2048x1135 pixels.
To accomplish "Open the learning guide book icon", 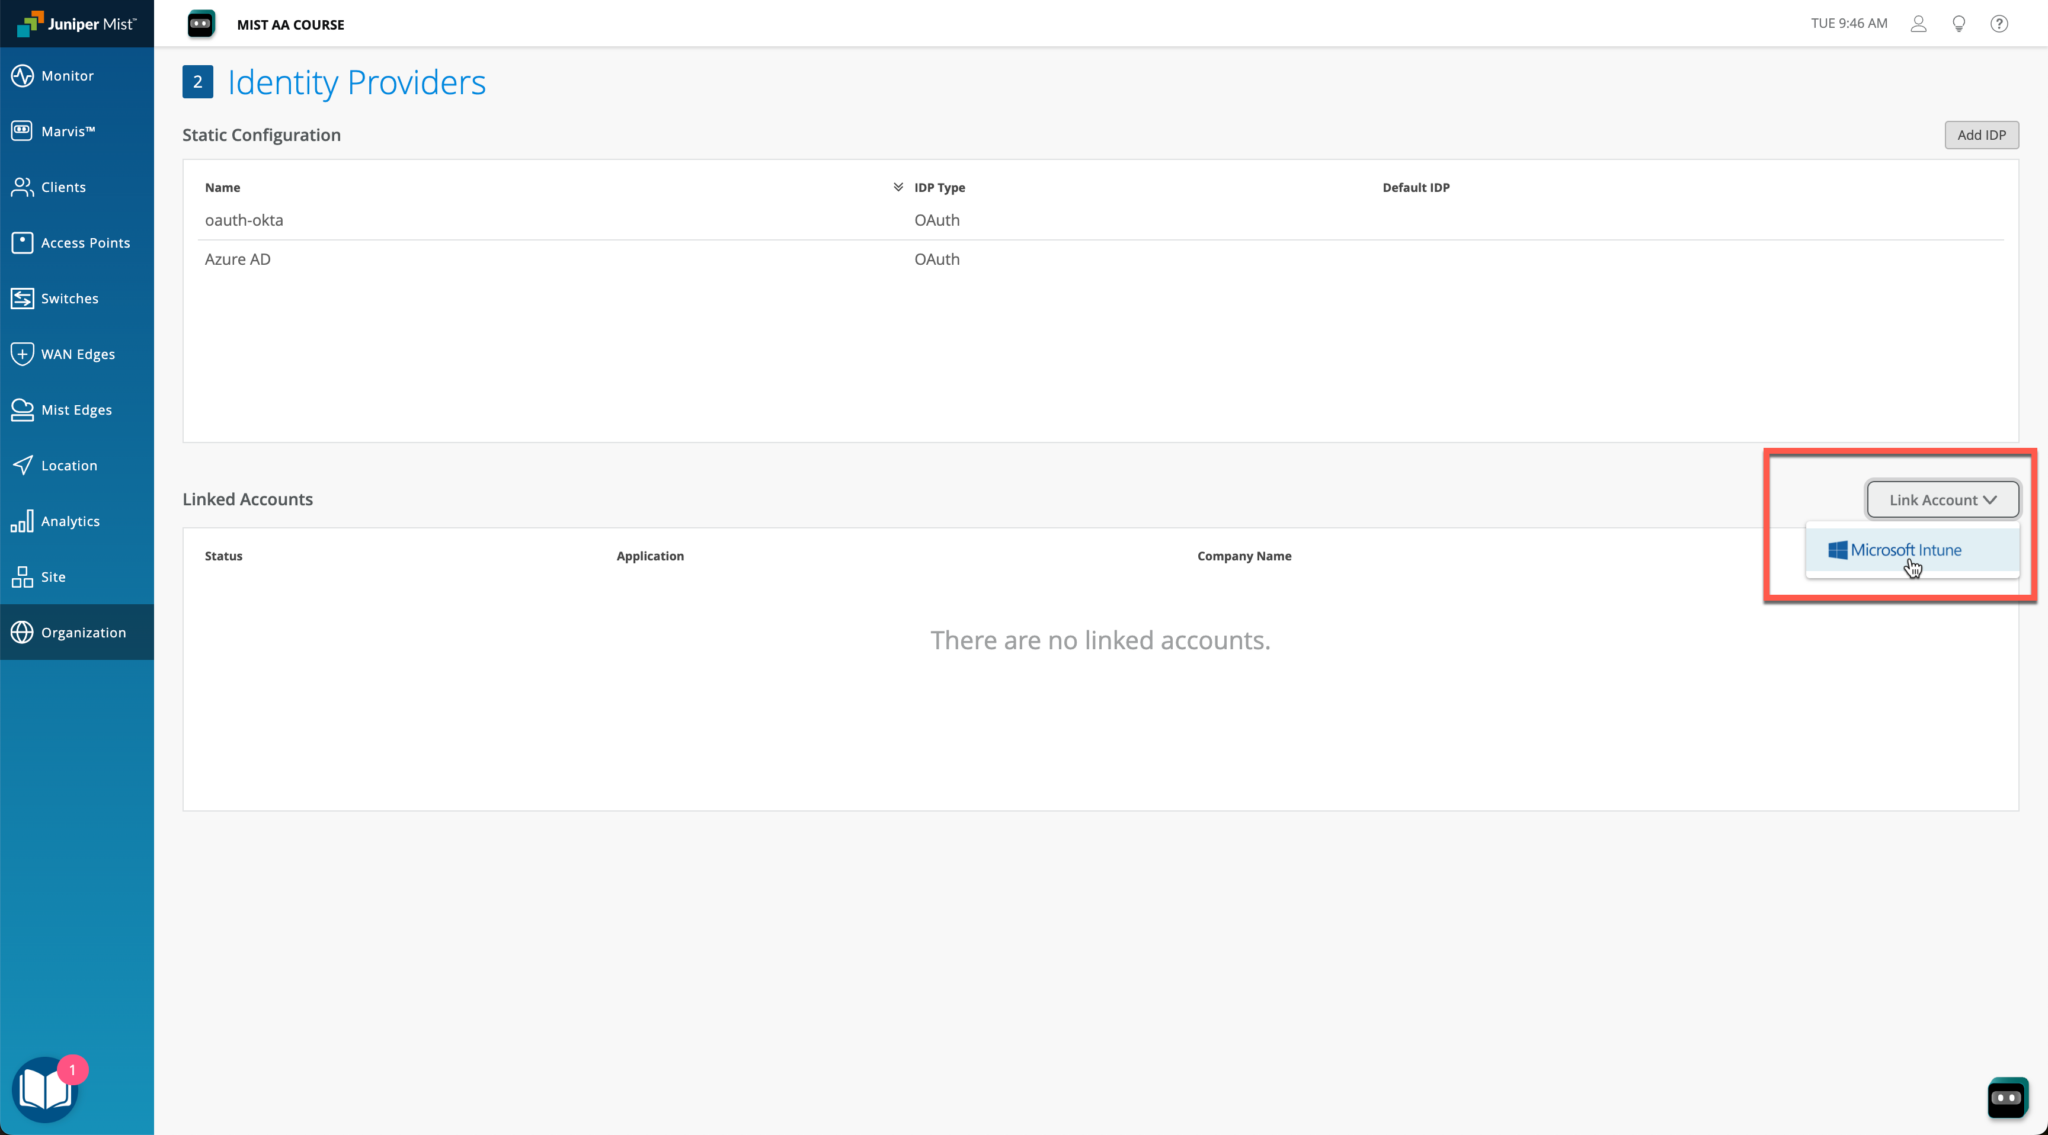I will pyautogui.click(x=44, y=1088).
